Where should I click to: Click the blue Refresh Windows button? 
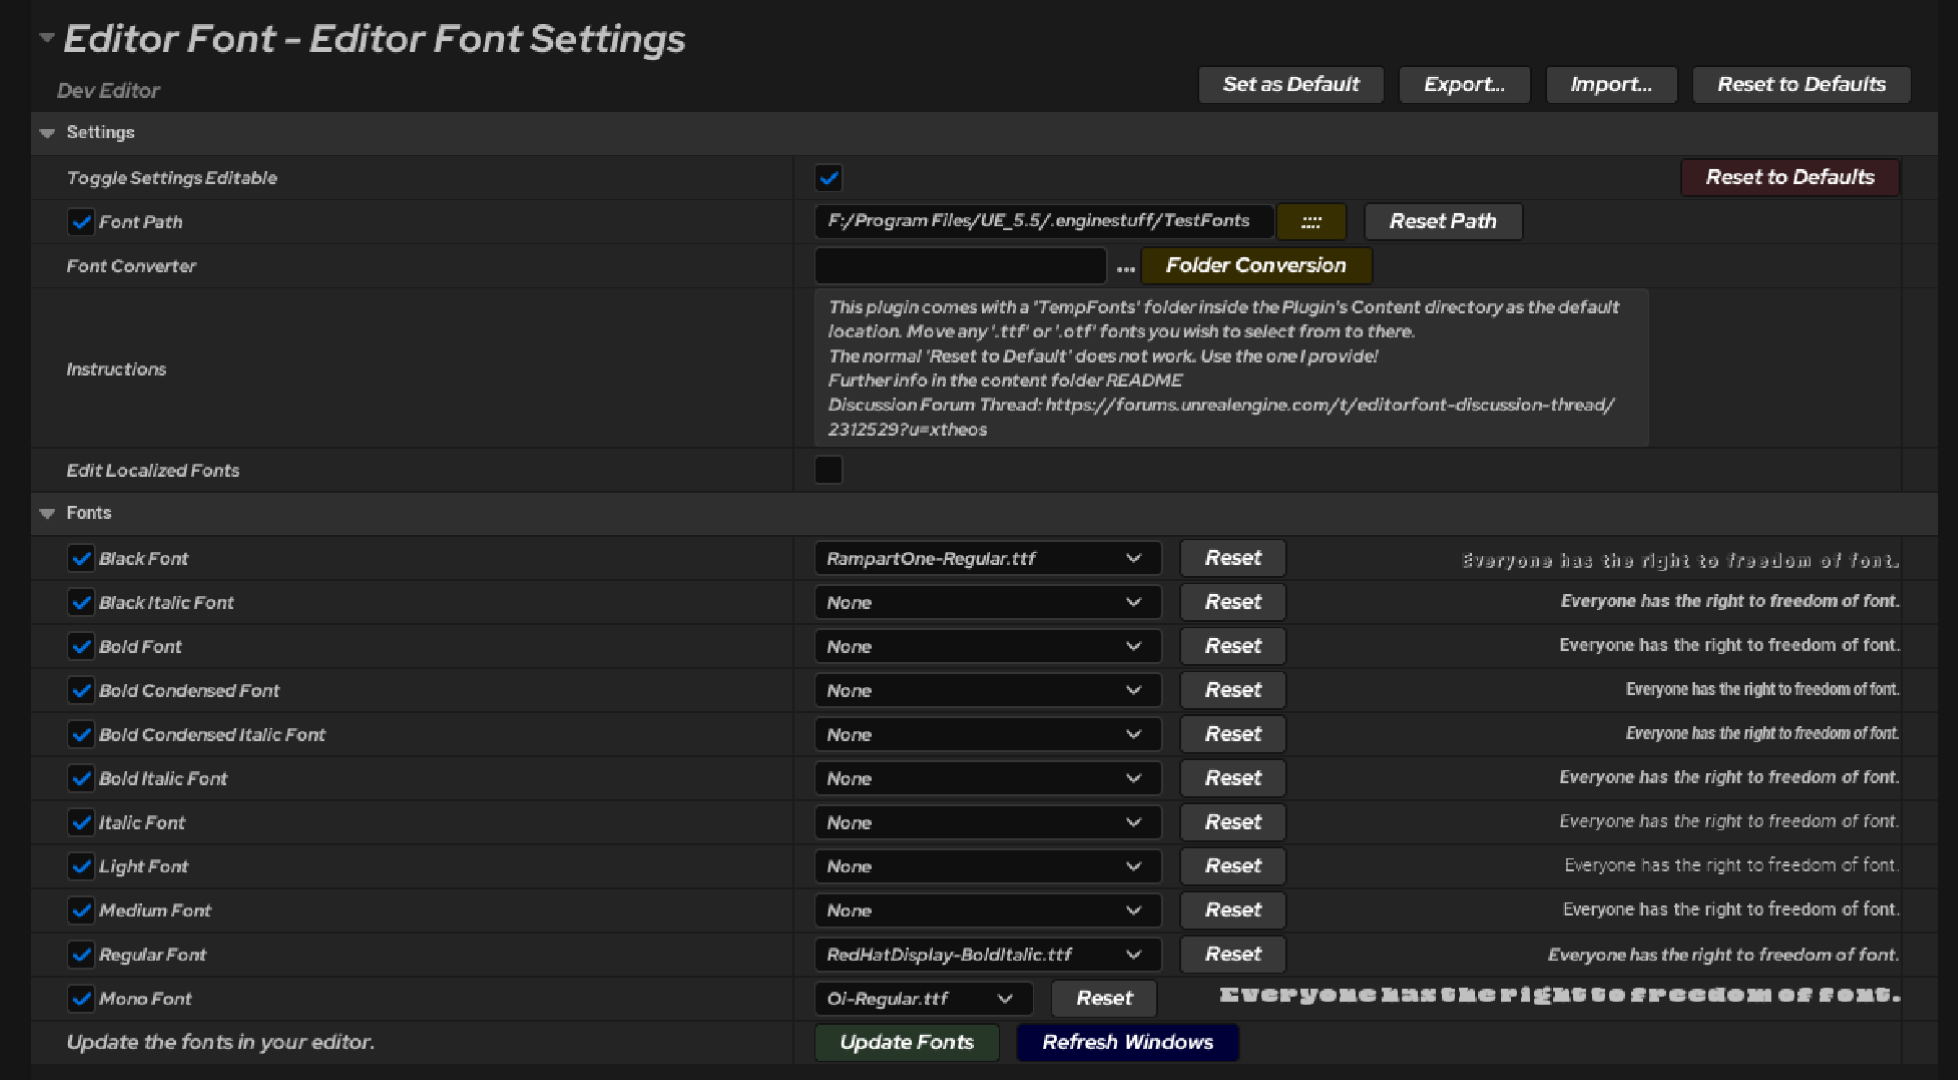[x=1127, y=1042]
